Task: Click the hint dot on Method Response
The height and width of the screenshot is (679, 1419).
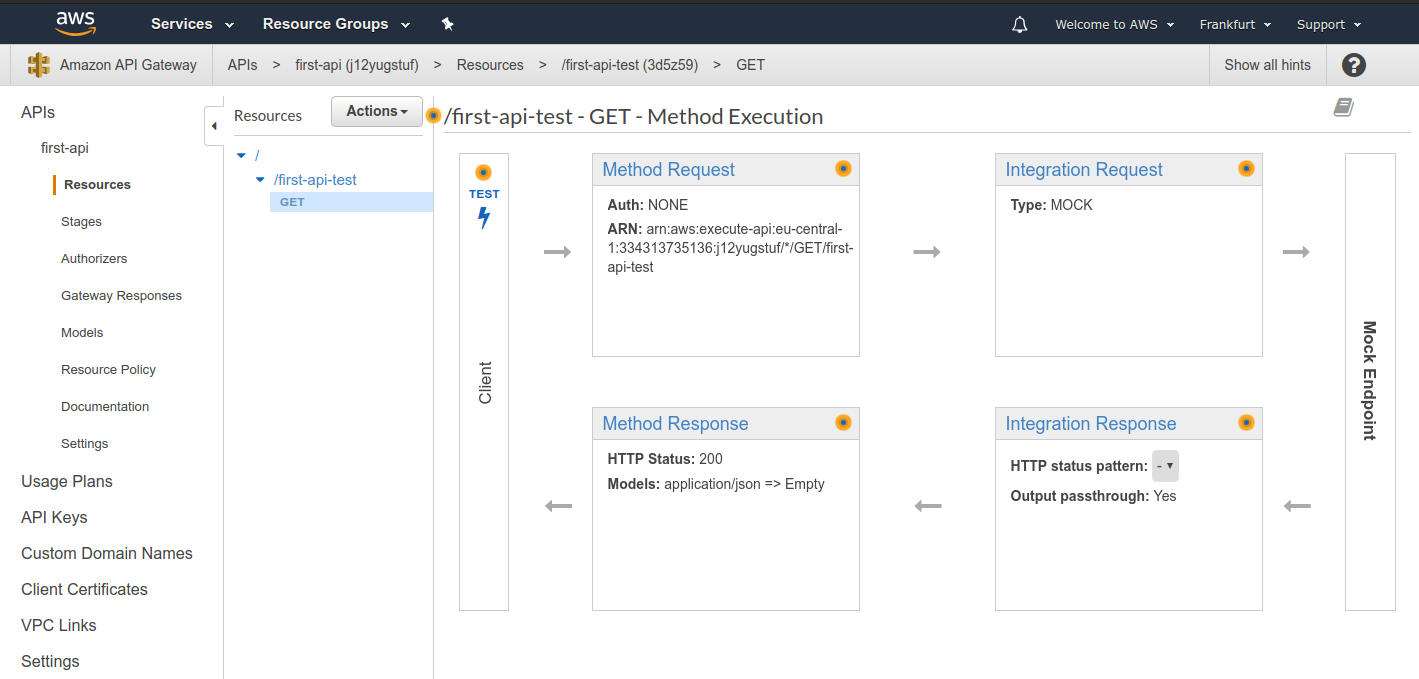Action: (843, 423)
